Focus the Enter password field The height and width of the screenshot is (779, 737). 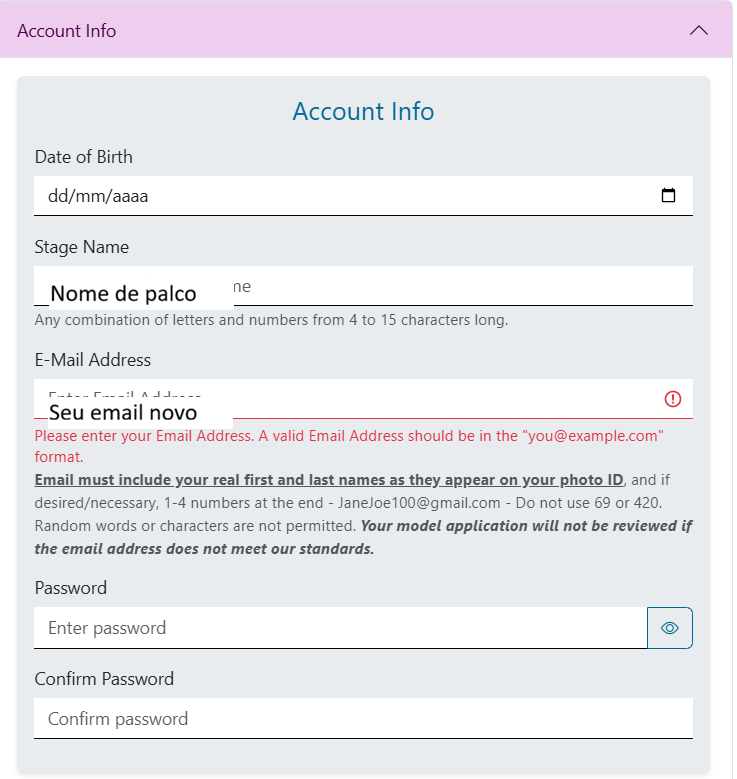[340, 628]
